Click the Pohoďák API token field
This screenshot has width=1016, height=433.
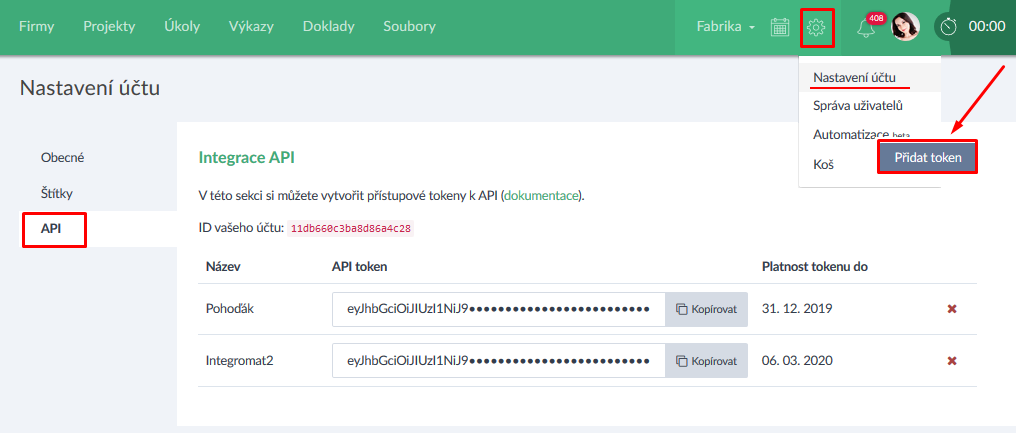pos(498,309)
